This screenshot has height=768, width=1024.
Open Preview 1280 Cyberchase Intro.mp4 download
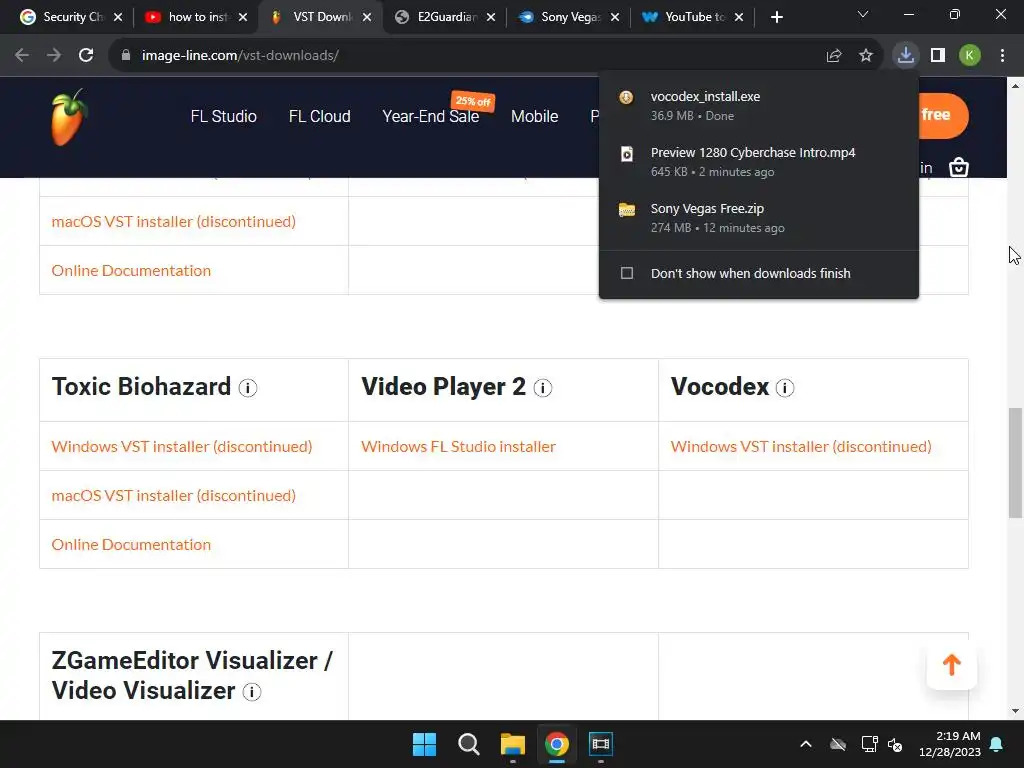tap(758, 161)
